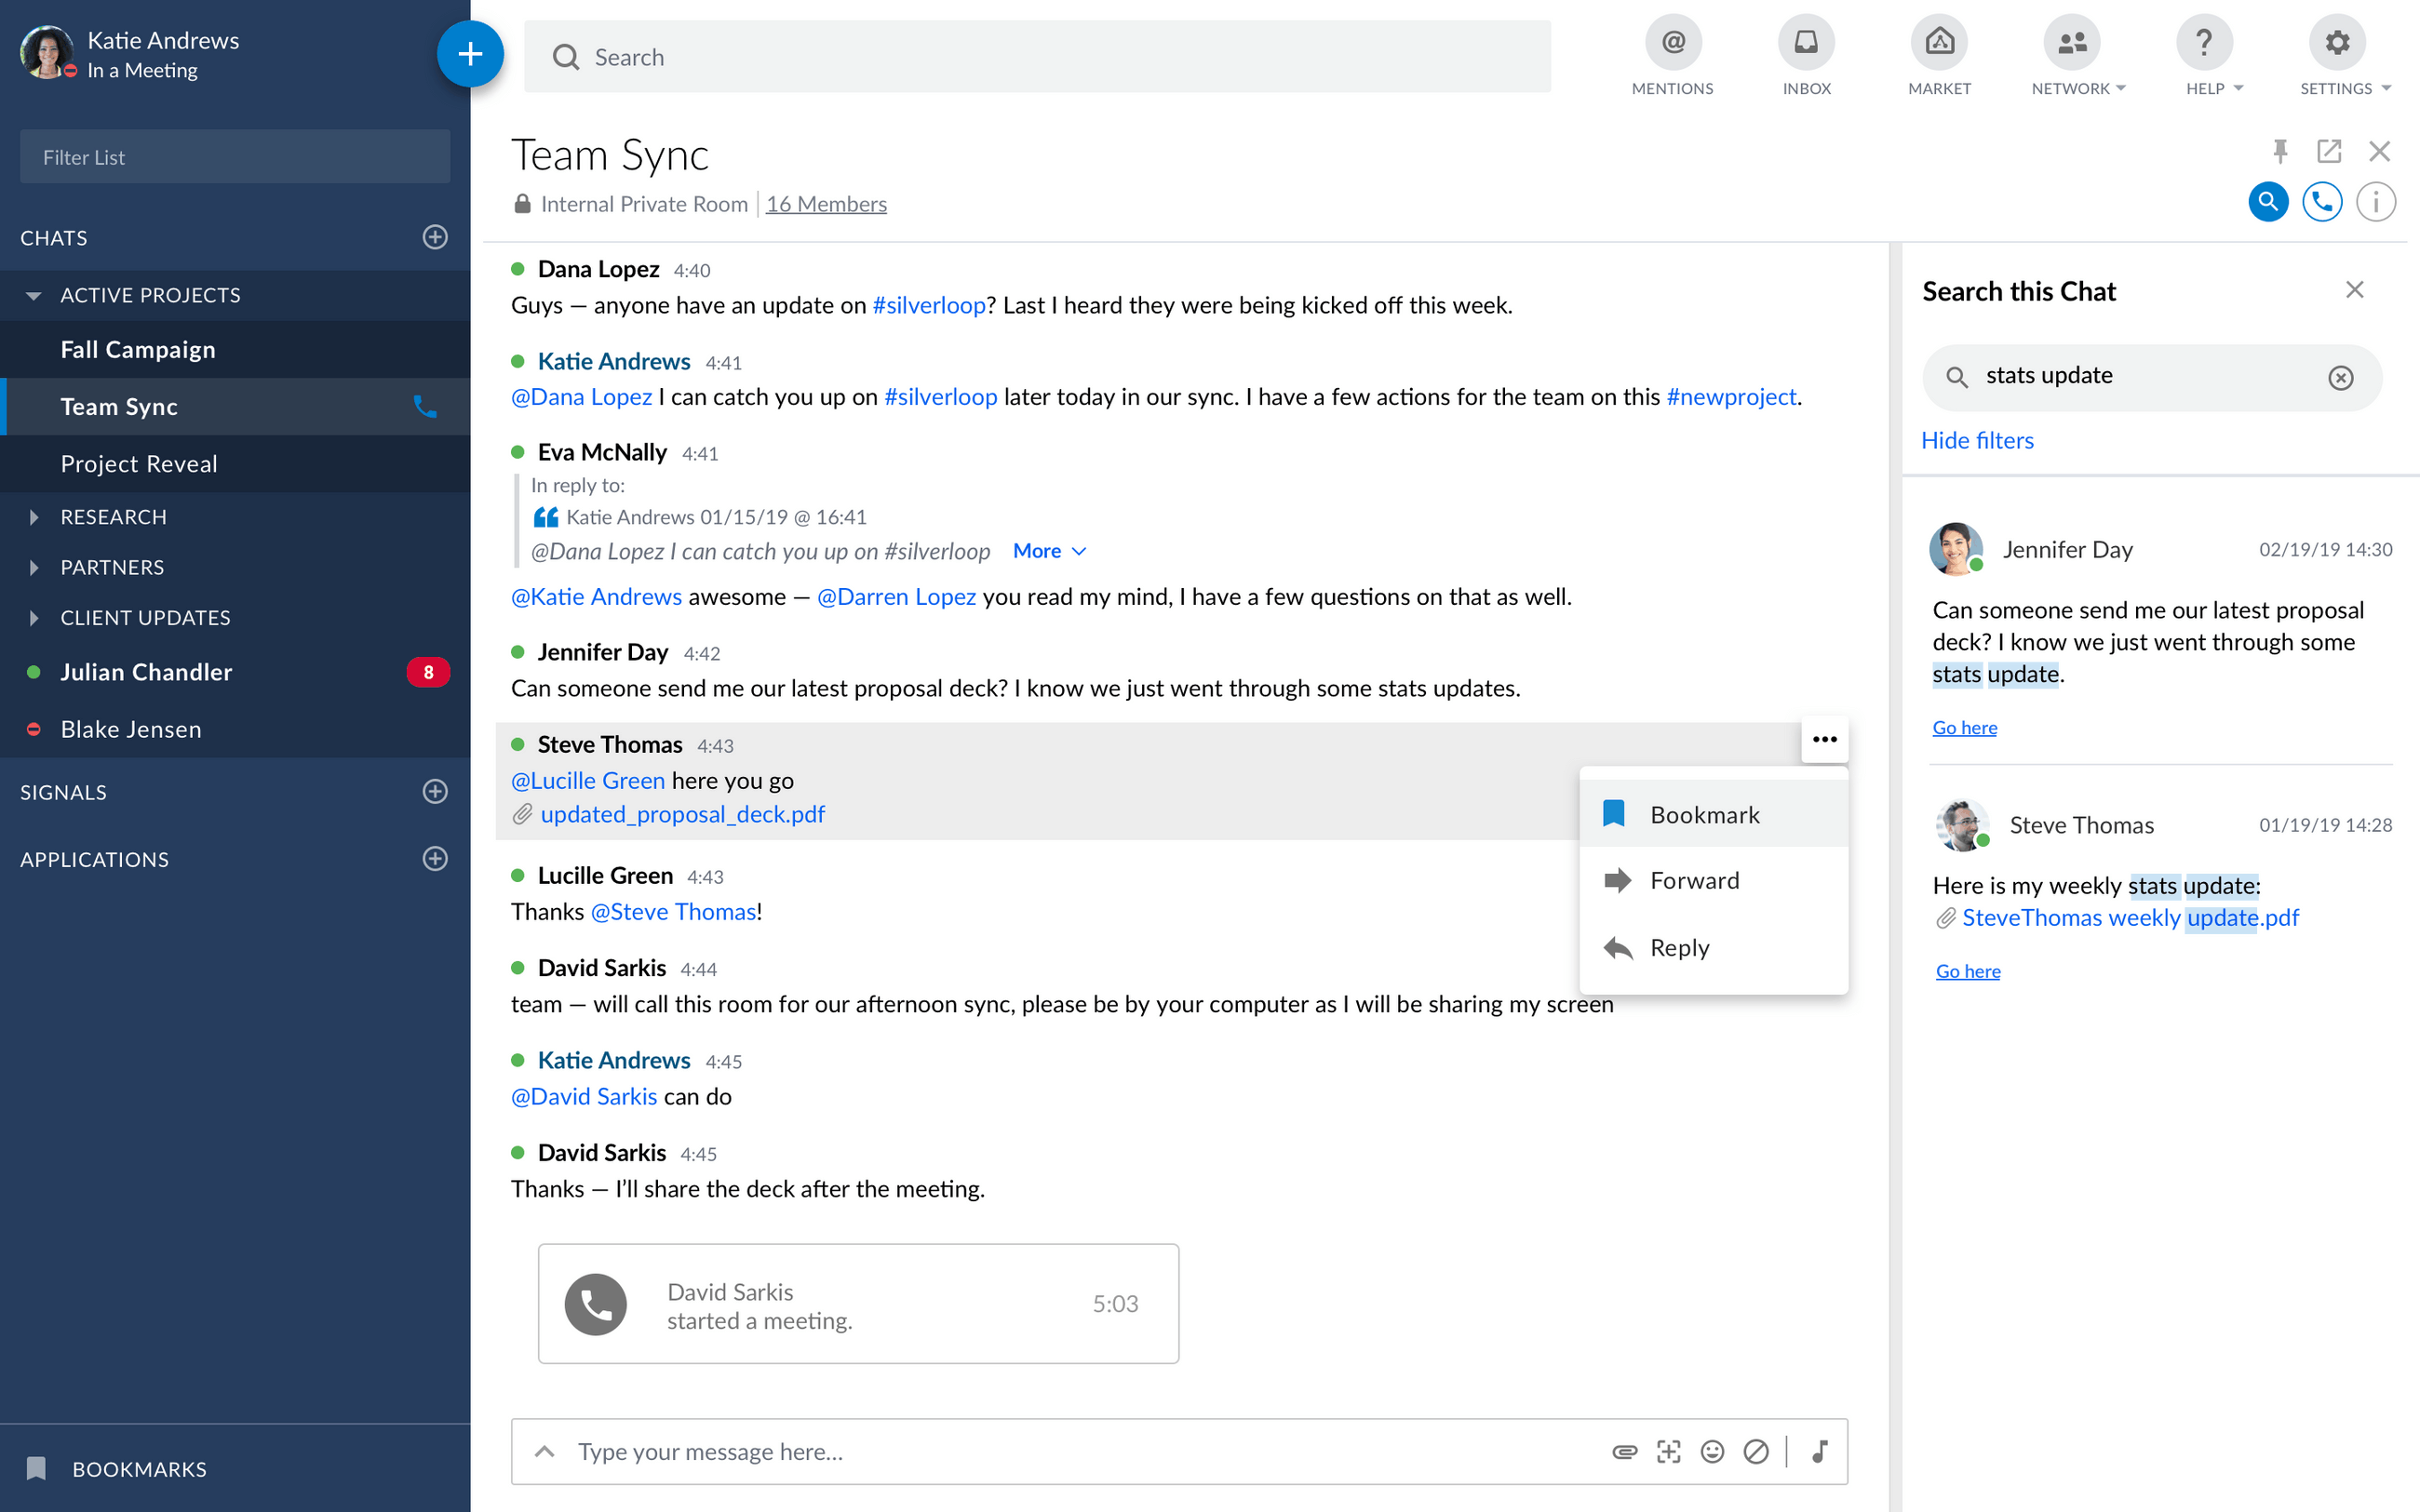Start a call with the phone icon
This screenshot has width=2420, height=1512.
click(2321, 202)
